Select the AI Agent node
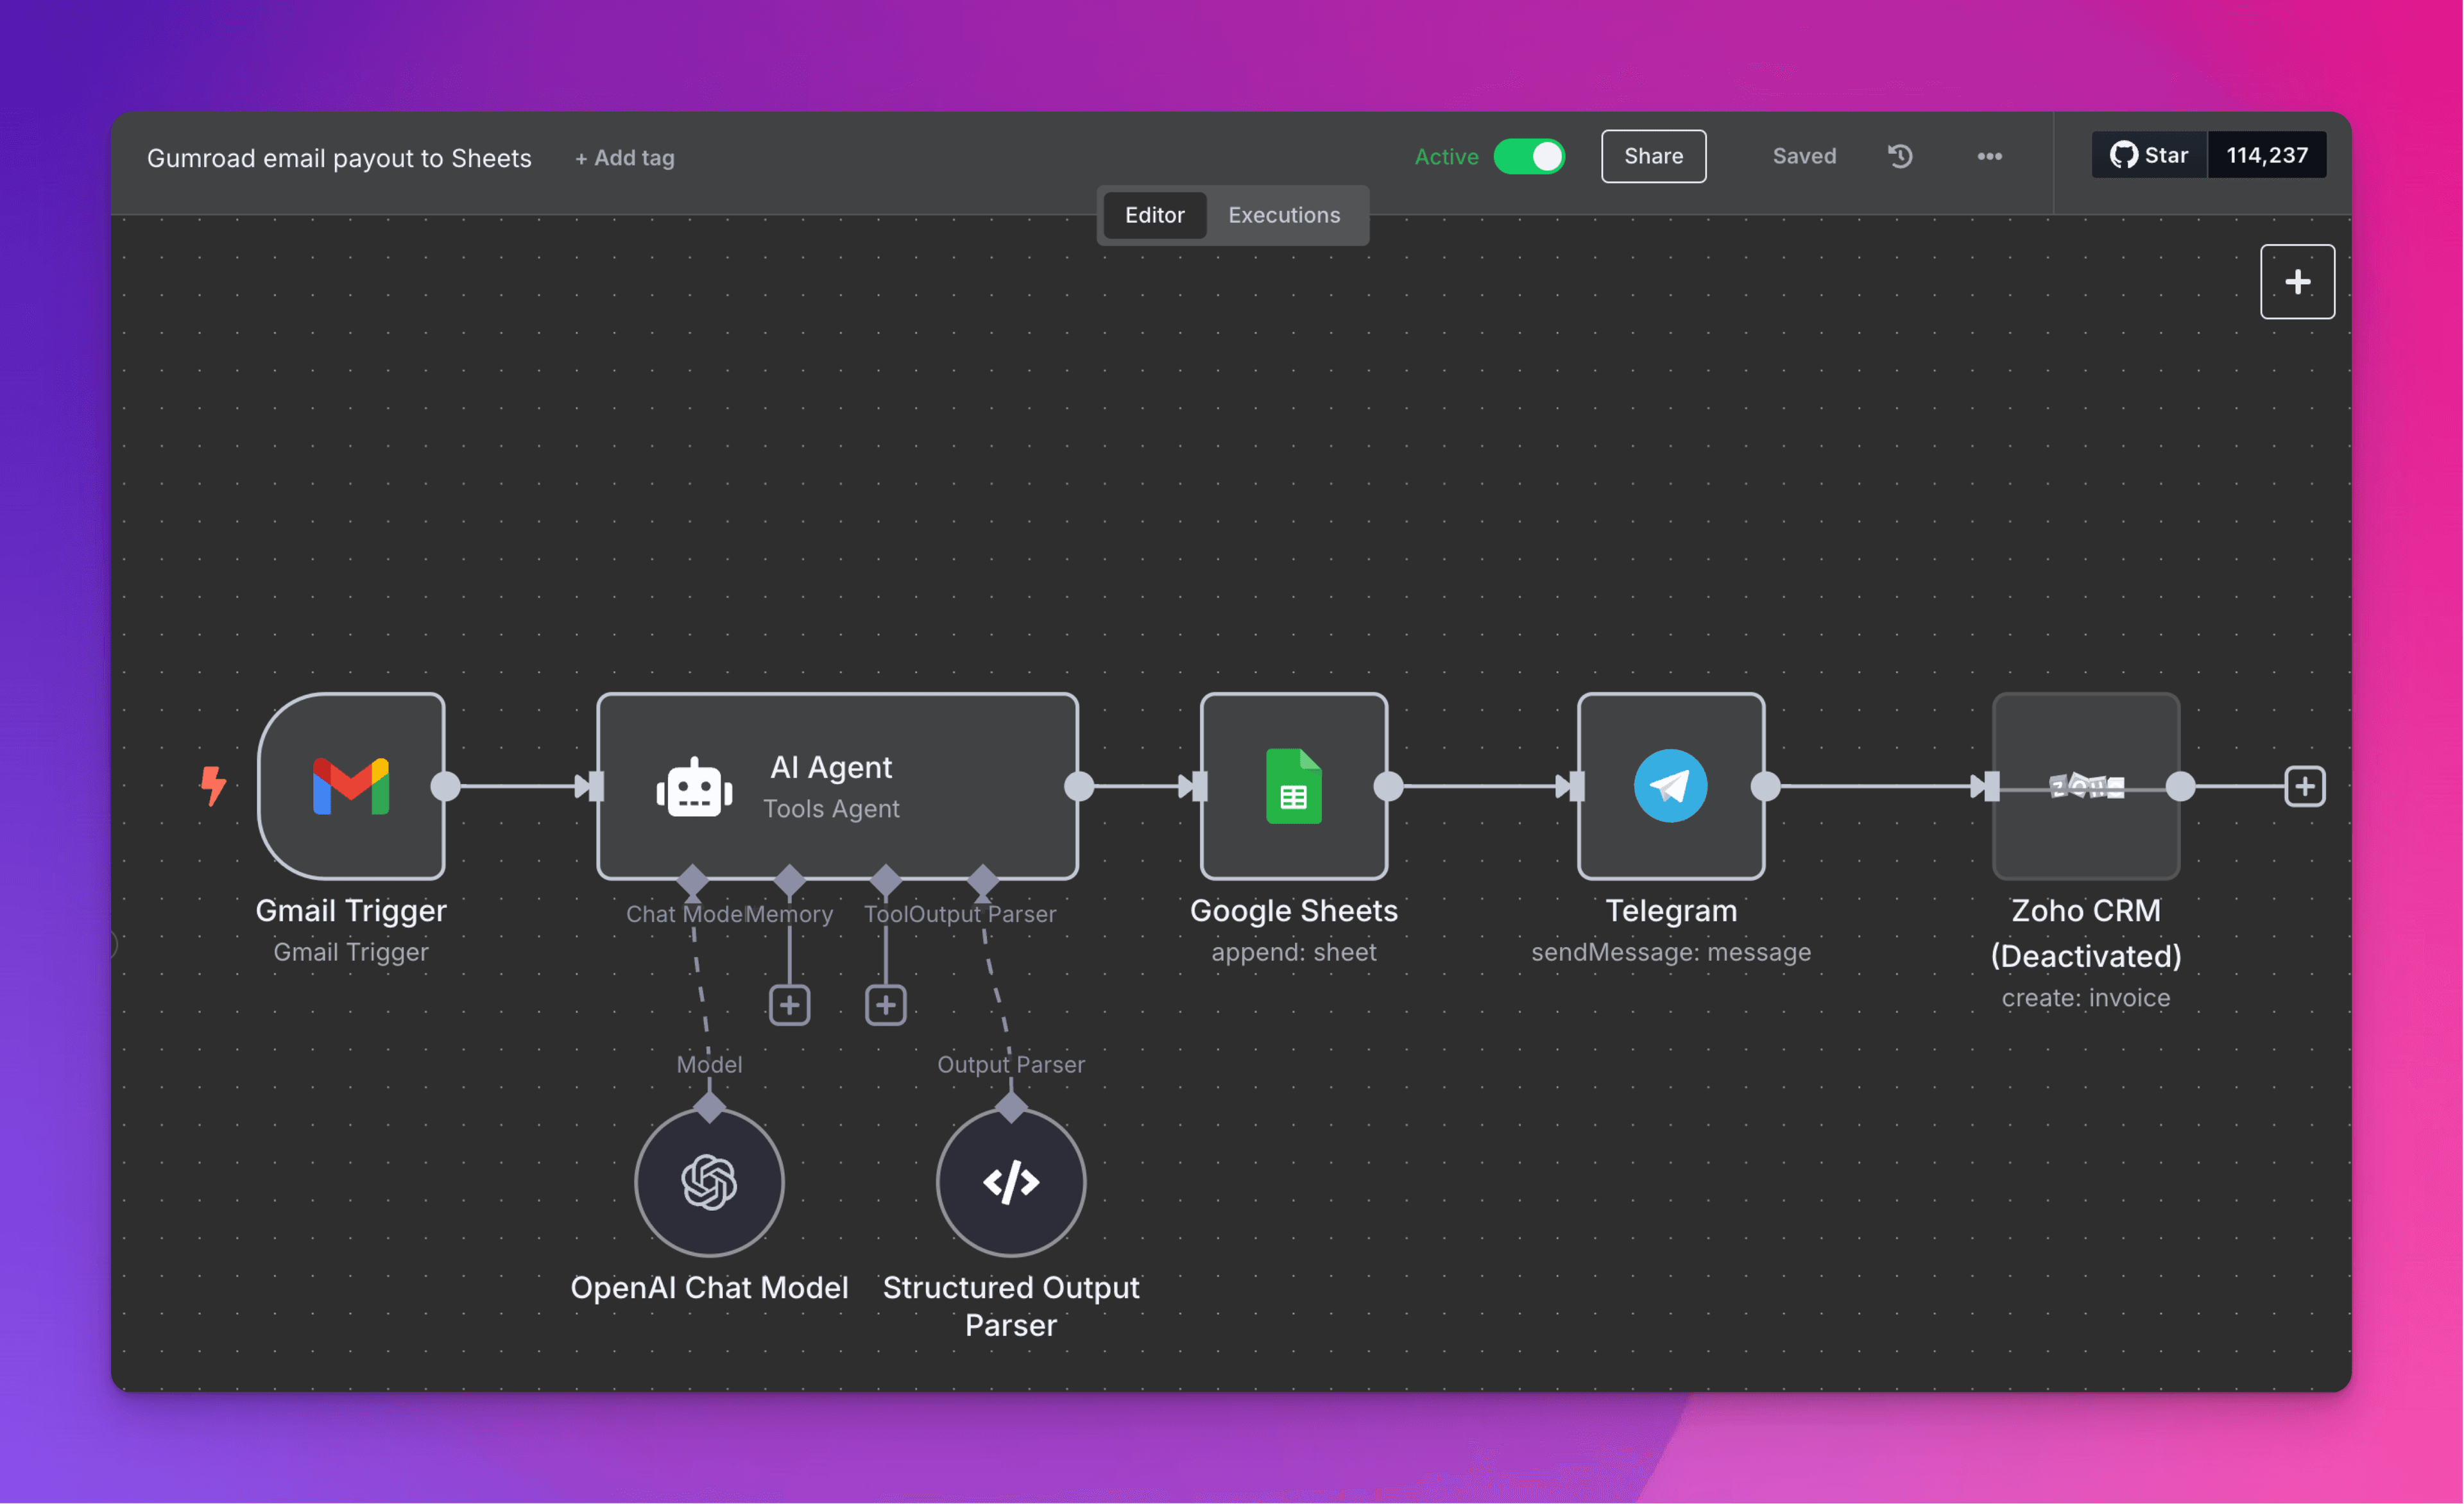This screenshot has width=2464, height=1504. click(x=837, y=787)
